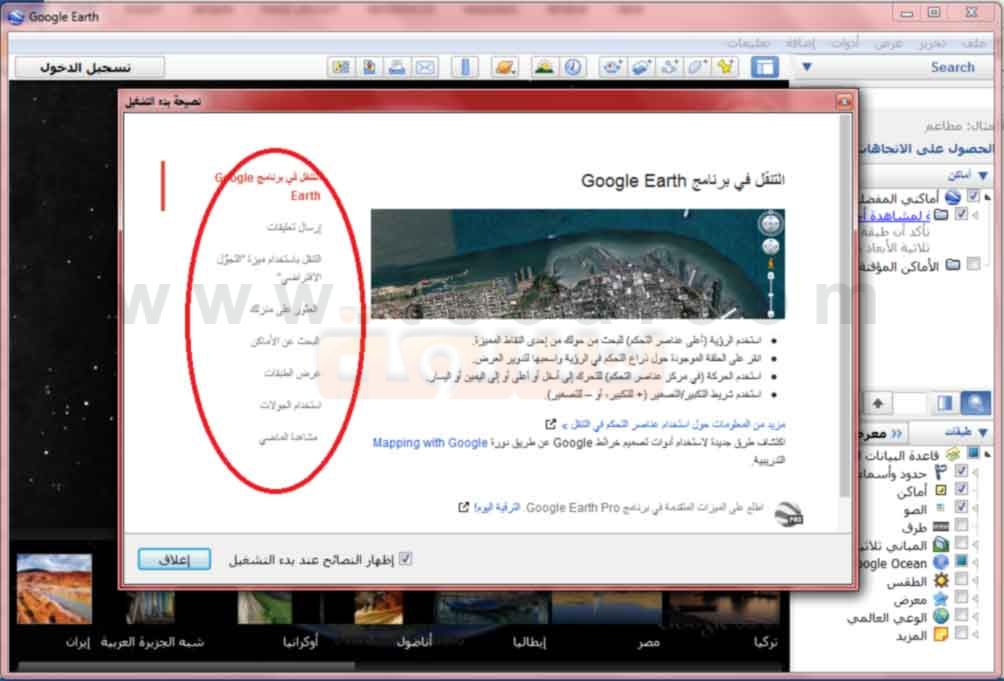Viewport: 1004px width, 681px height.
Task: Select the Add Polygon tool icon
Action: [697, 67]
